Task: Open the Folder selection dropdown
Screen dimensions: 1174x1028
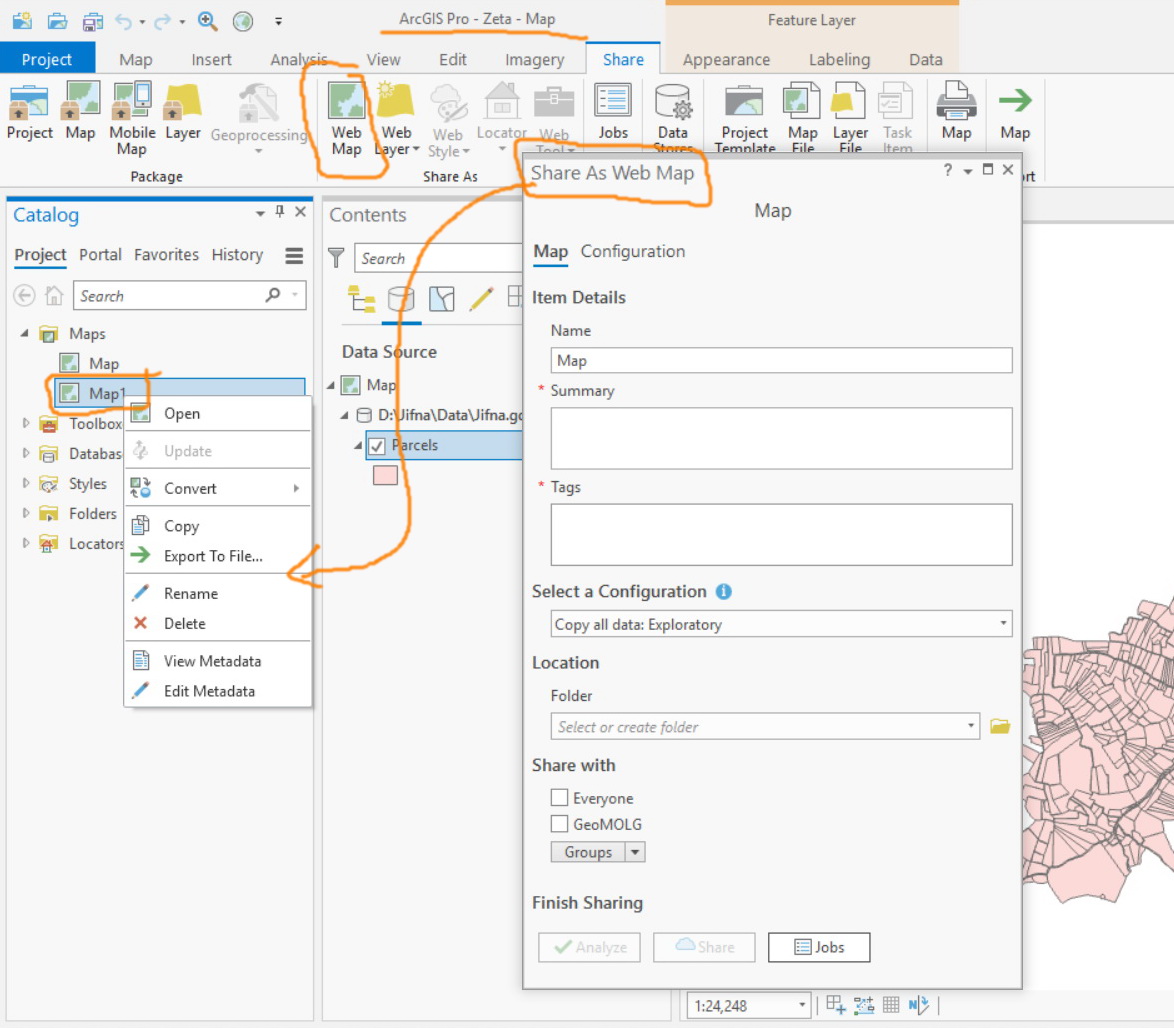Action: (x=970, y=726)
